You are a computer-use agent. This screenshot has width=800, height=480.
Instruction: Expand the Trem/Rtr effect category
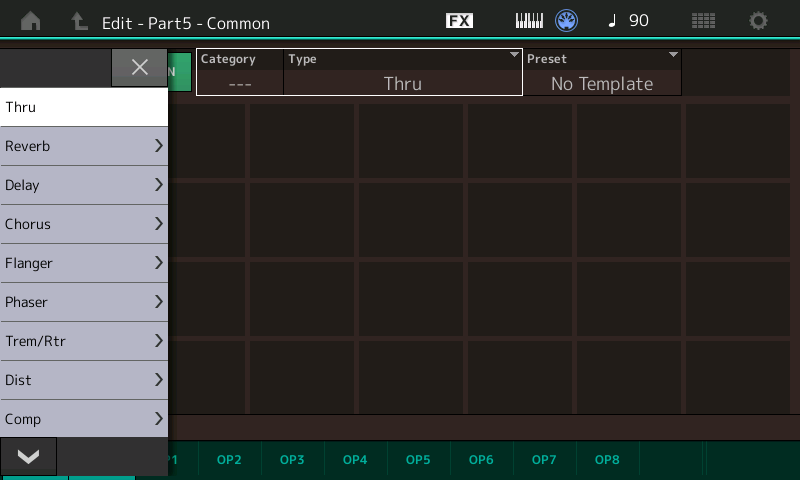pos(84,341)
